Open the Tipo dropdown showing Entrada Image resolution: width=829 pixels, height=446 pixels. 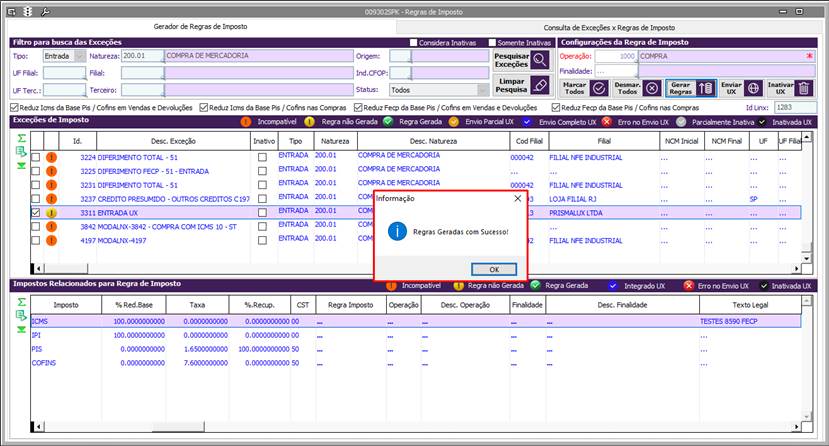[x=80, y=57]
